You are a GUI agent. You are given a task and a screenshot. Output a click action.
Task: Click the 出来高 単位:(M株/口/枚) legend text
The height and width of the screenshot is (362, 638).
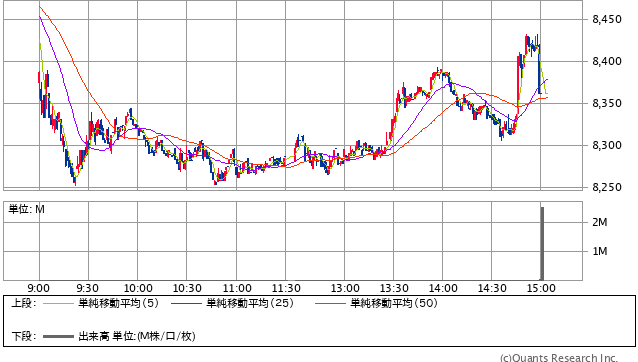coord(137,336)
